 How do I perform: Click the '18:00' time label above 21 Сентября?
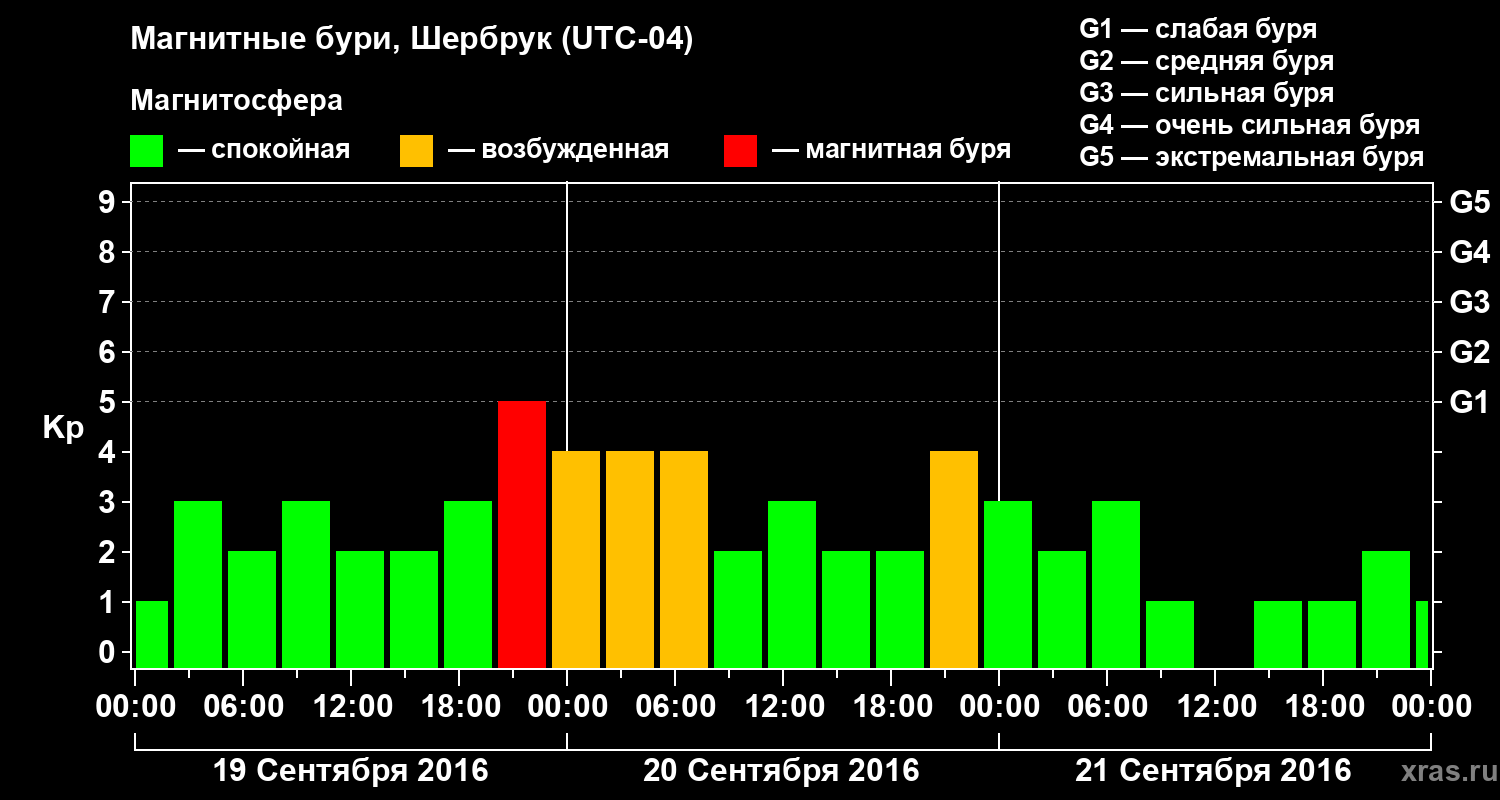point(1323,707)
